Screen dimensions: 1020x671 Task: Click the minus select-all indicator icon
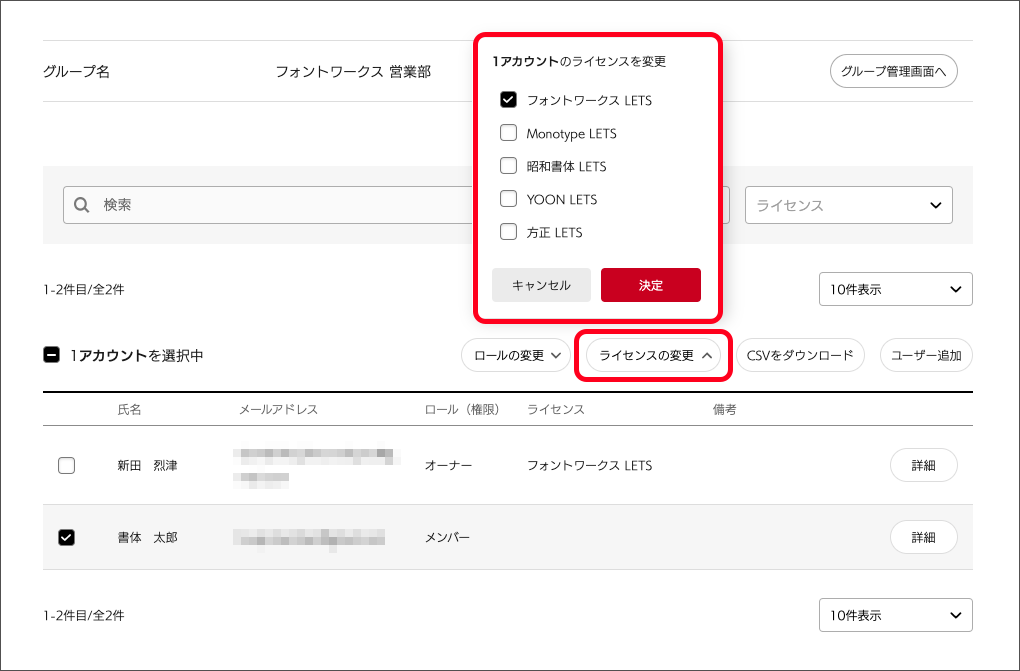[x=52, y=355]
